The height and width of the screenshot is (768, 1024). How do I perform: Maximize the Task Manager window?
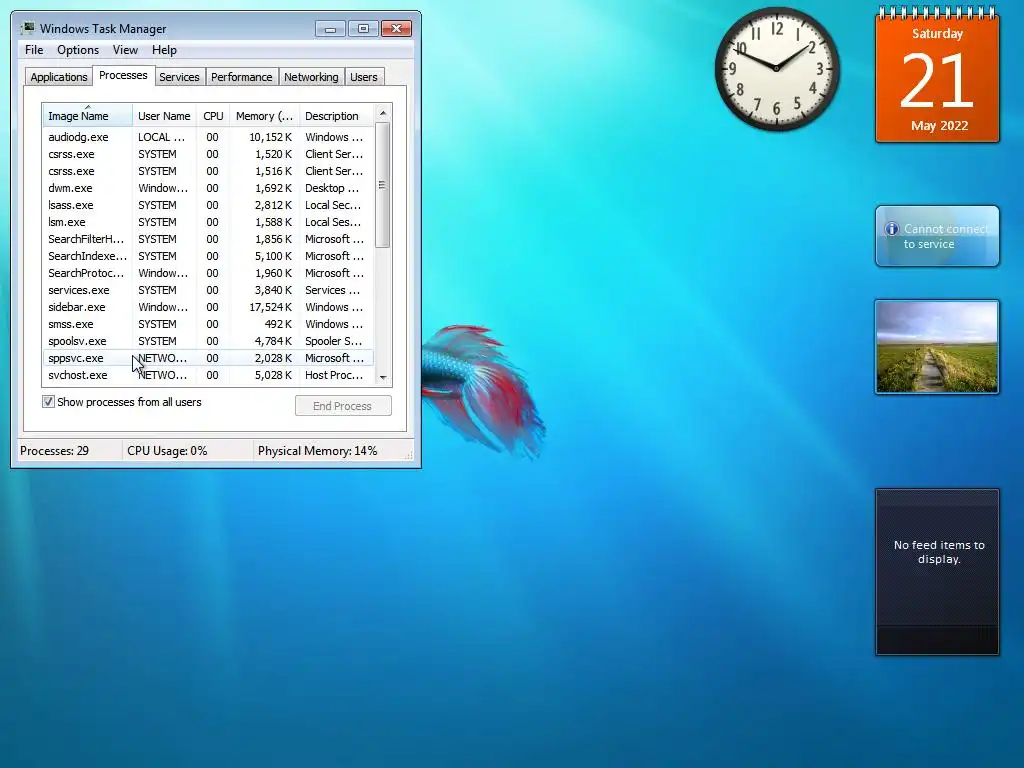[363, 29]
